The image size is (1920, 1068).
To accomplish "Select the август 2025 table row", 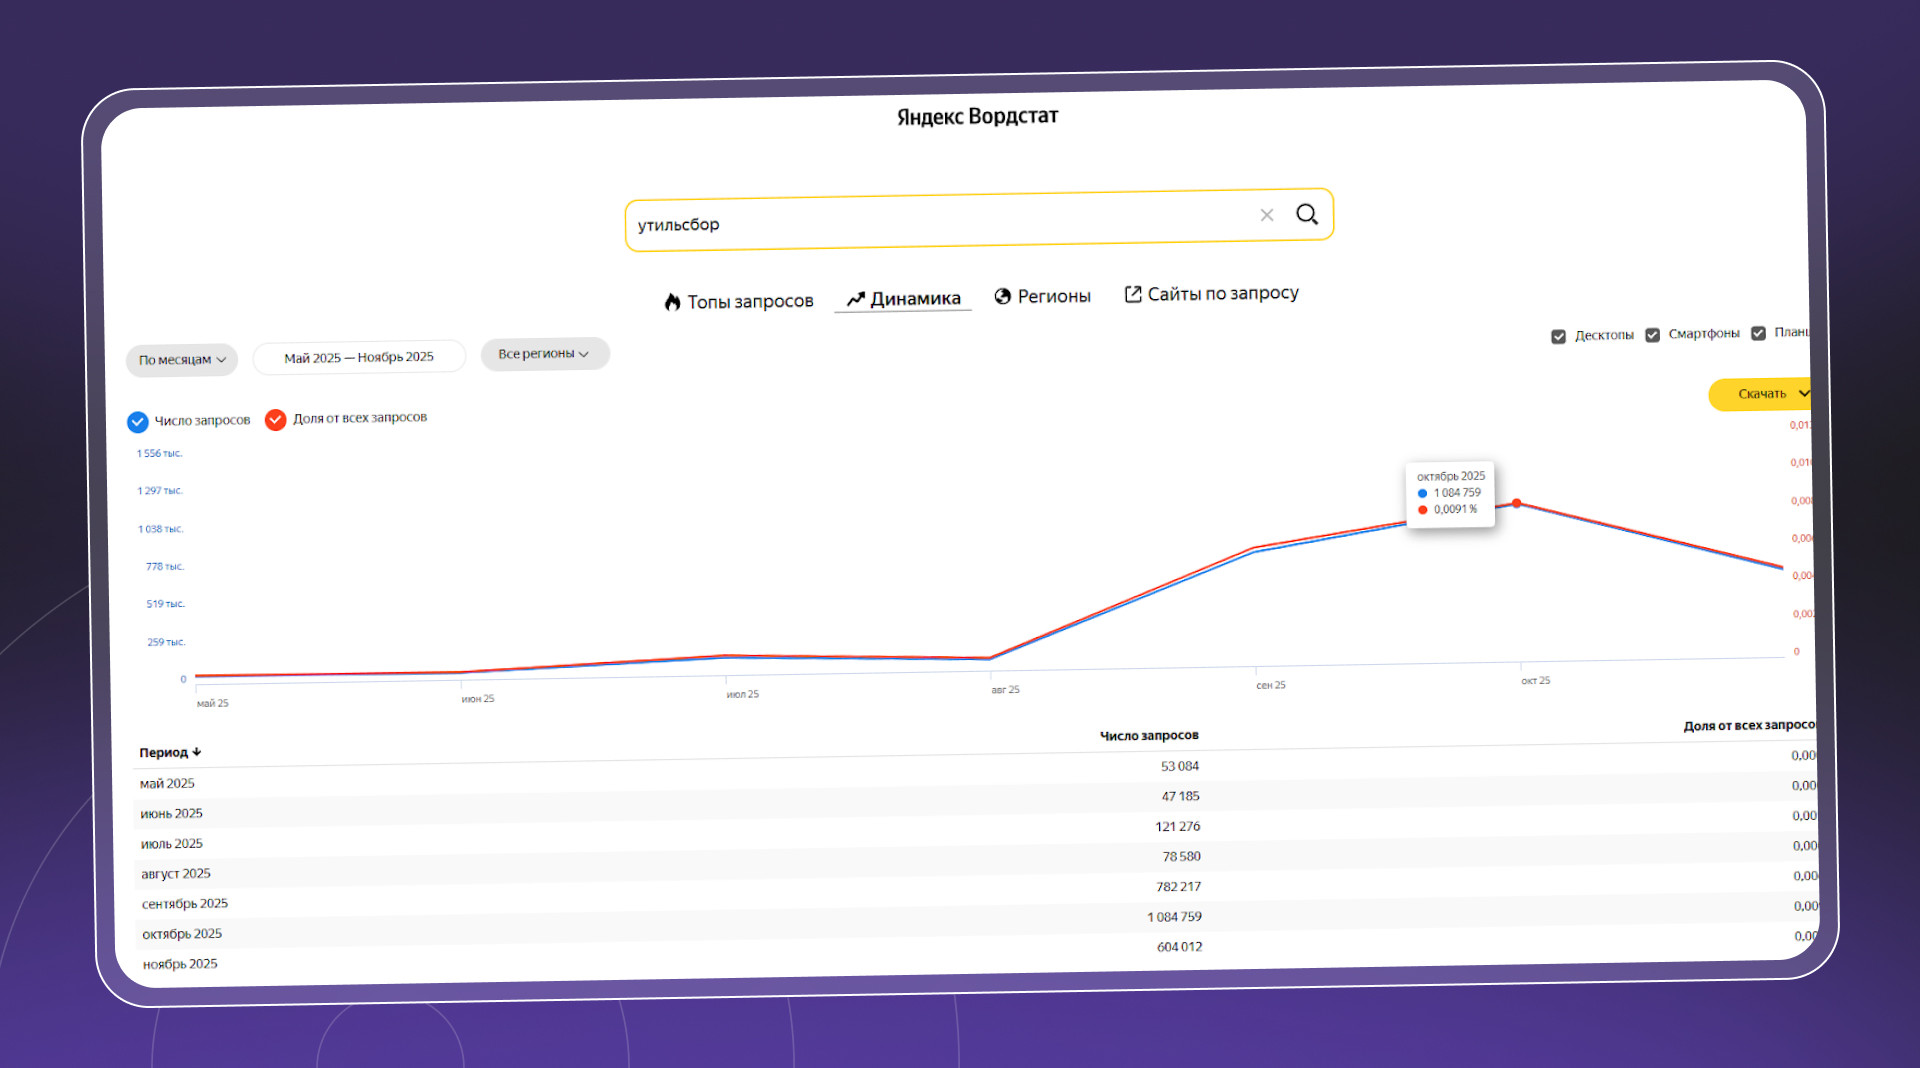I will pos(976,860).
